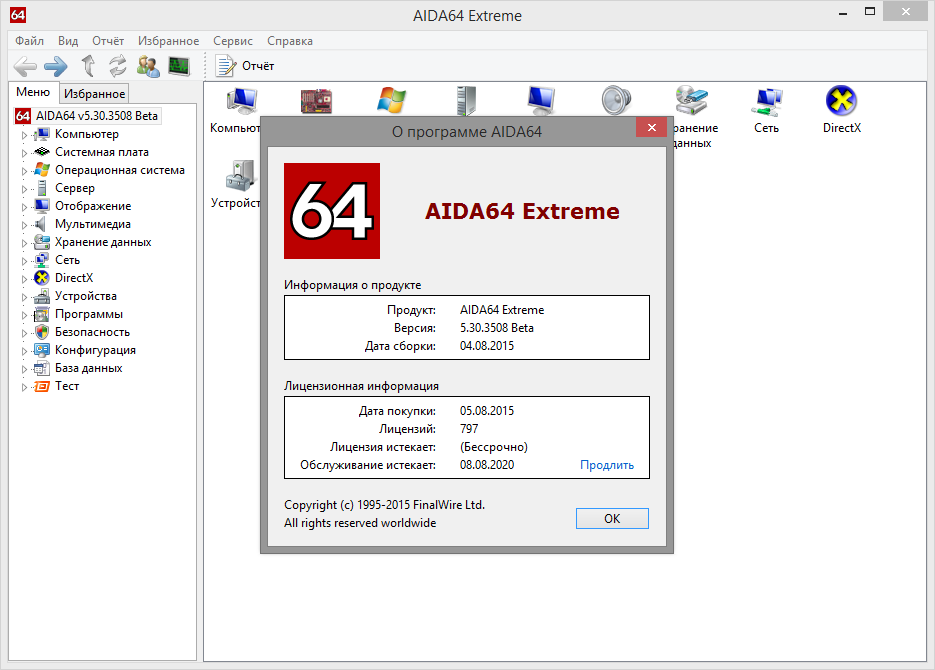Viewport: 935px width, 670px height.
Task: Click the refresh icon in toolbar
Action: [x=118, y=66]
